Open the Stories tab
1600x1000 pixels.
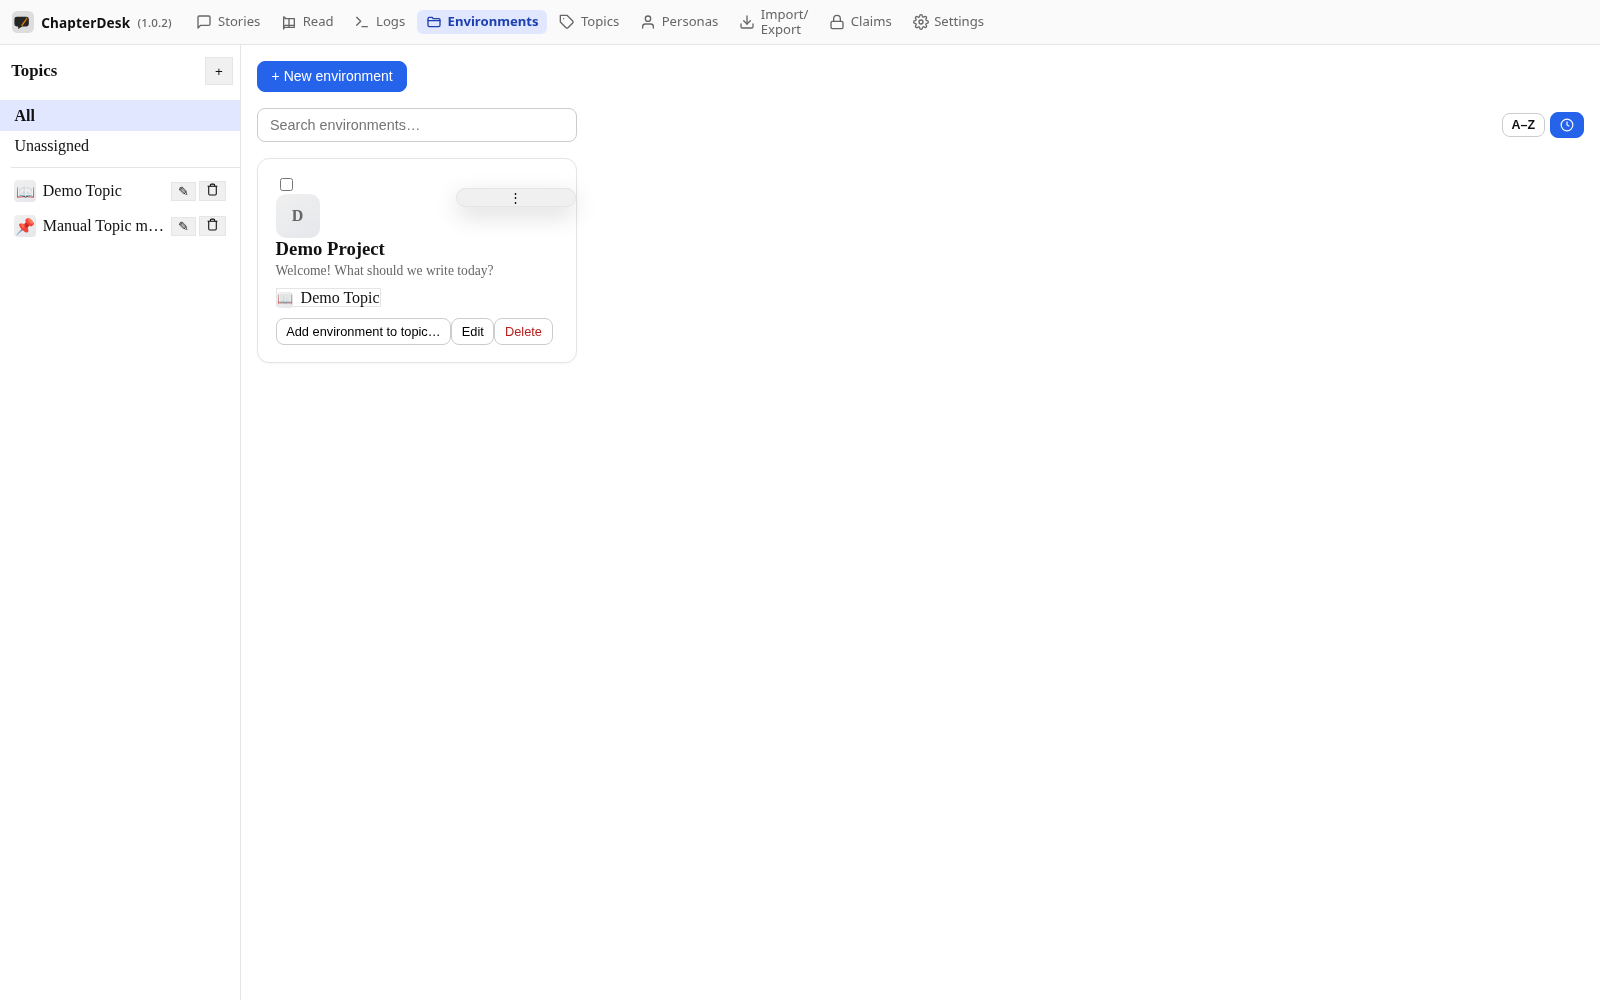(x=228, y=22)
